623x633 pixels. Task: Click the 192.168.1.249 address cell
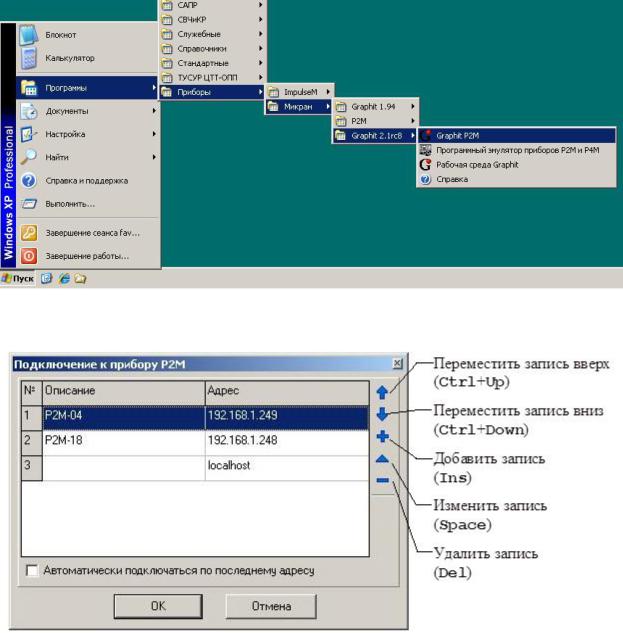pos(287,416)
